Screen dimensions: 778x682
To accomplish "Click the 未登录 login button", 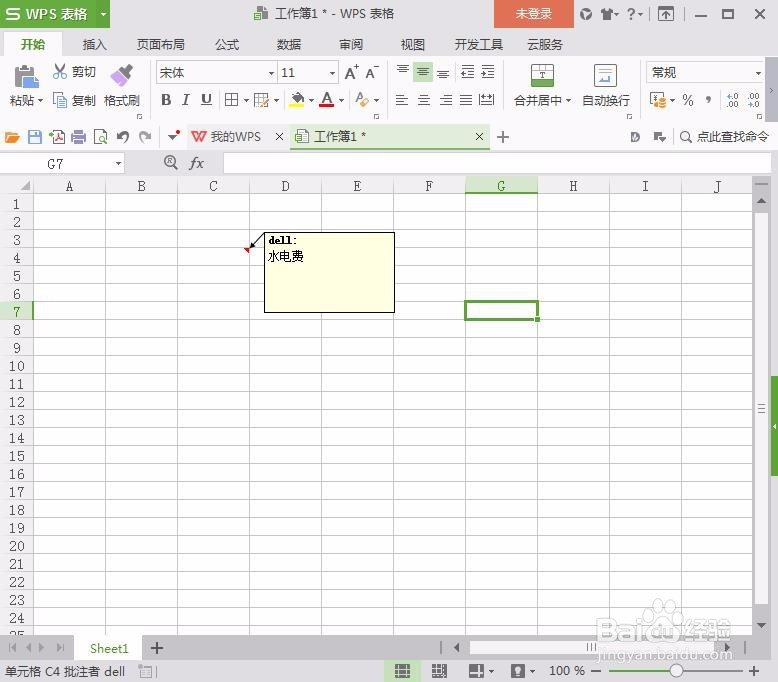I will [x=533, y=14].
